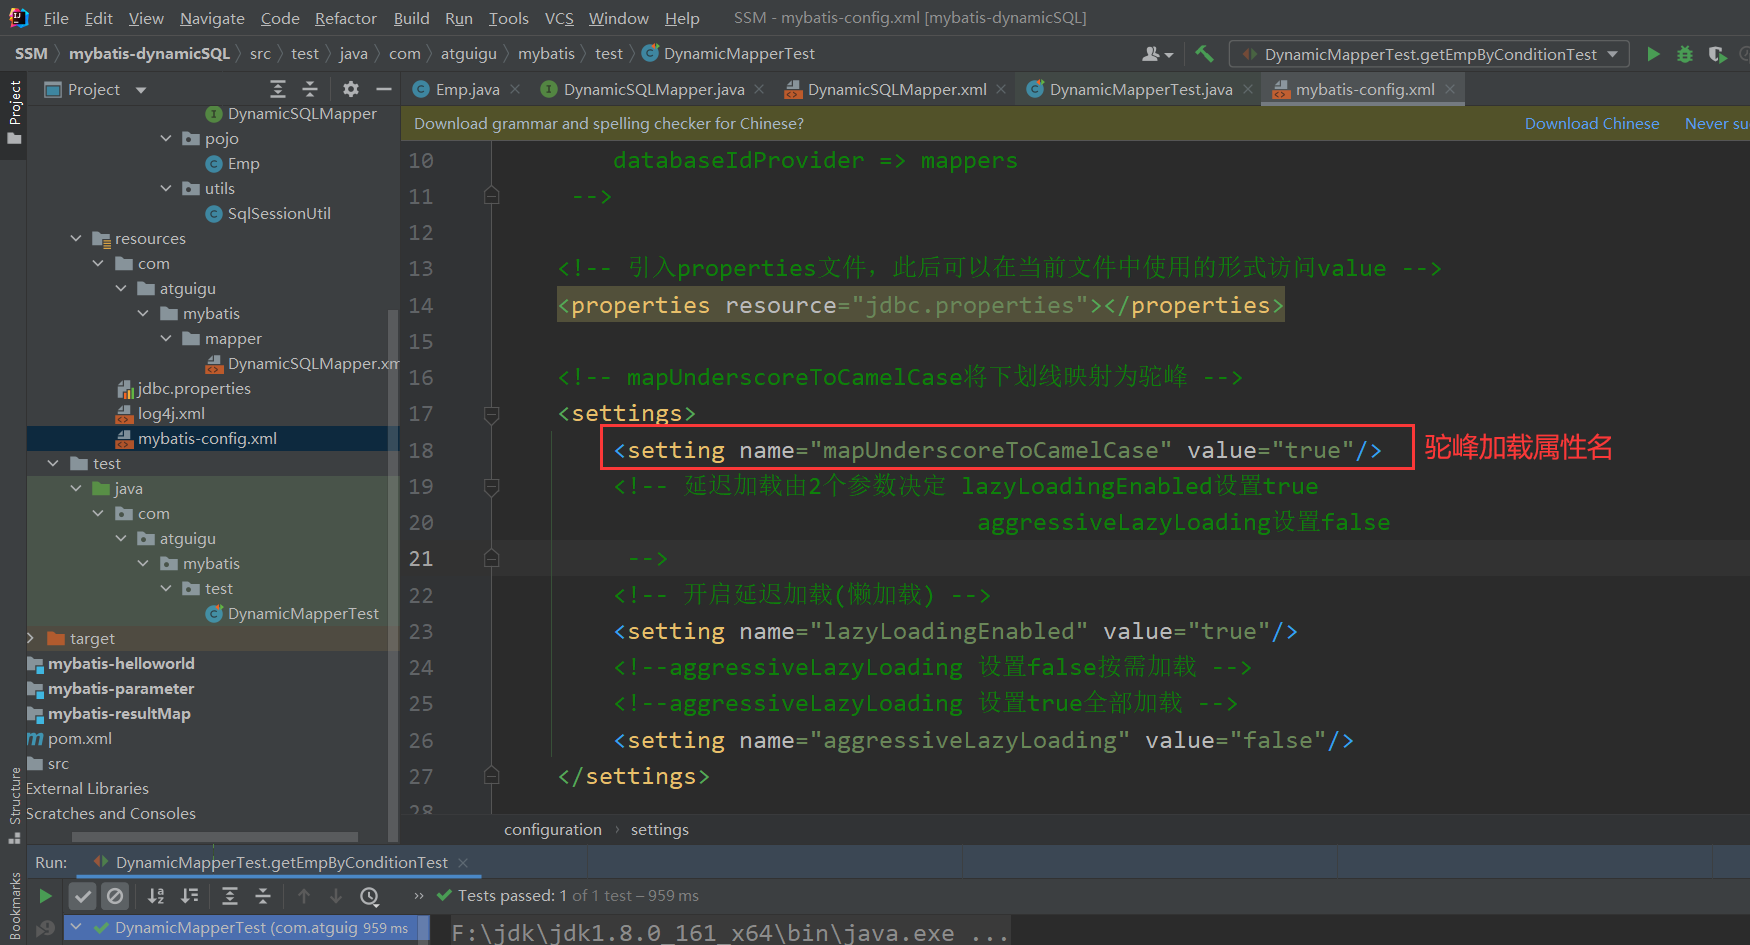This screenshot has width=1750, height=945.
Task: Expand all in Project panel header
Action: click(278, 89)
